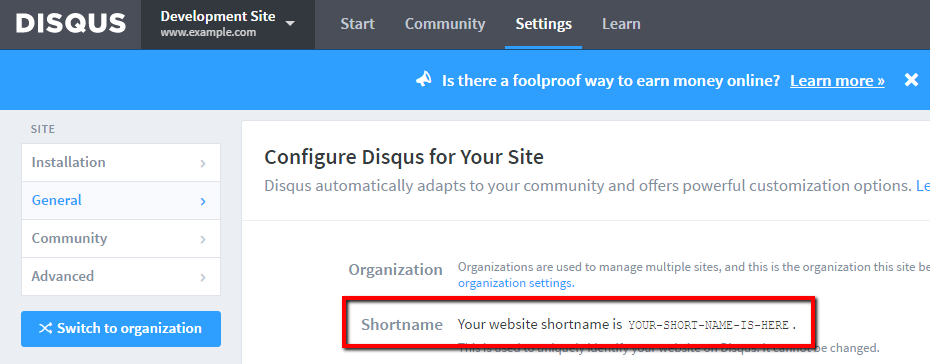930x364 pixels.
Task: Follow the Learn more link in banner
Action: click(837, 81)
